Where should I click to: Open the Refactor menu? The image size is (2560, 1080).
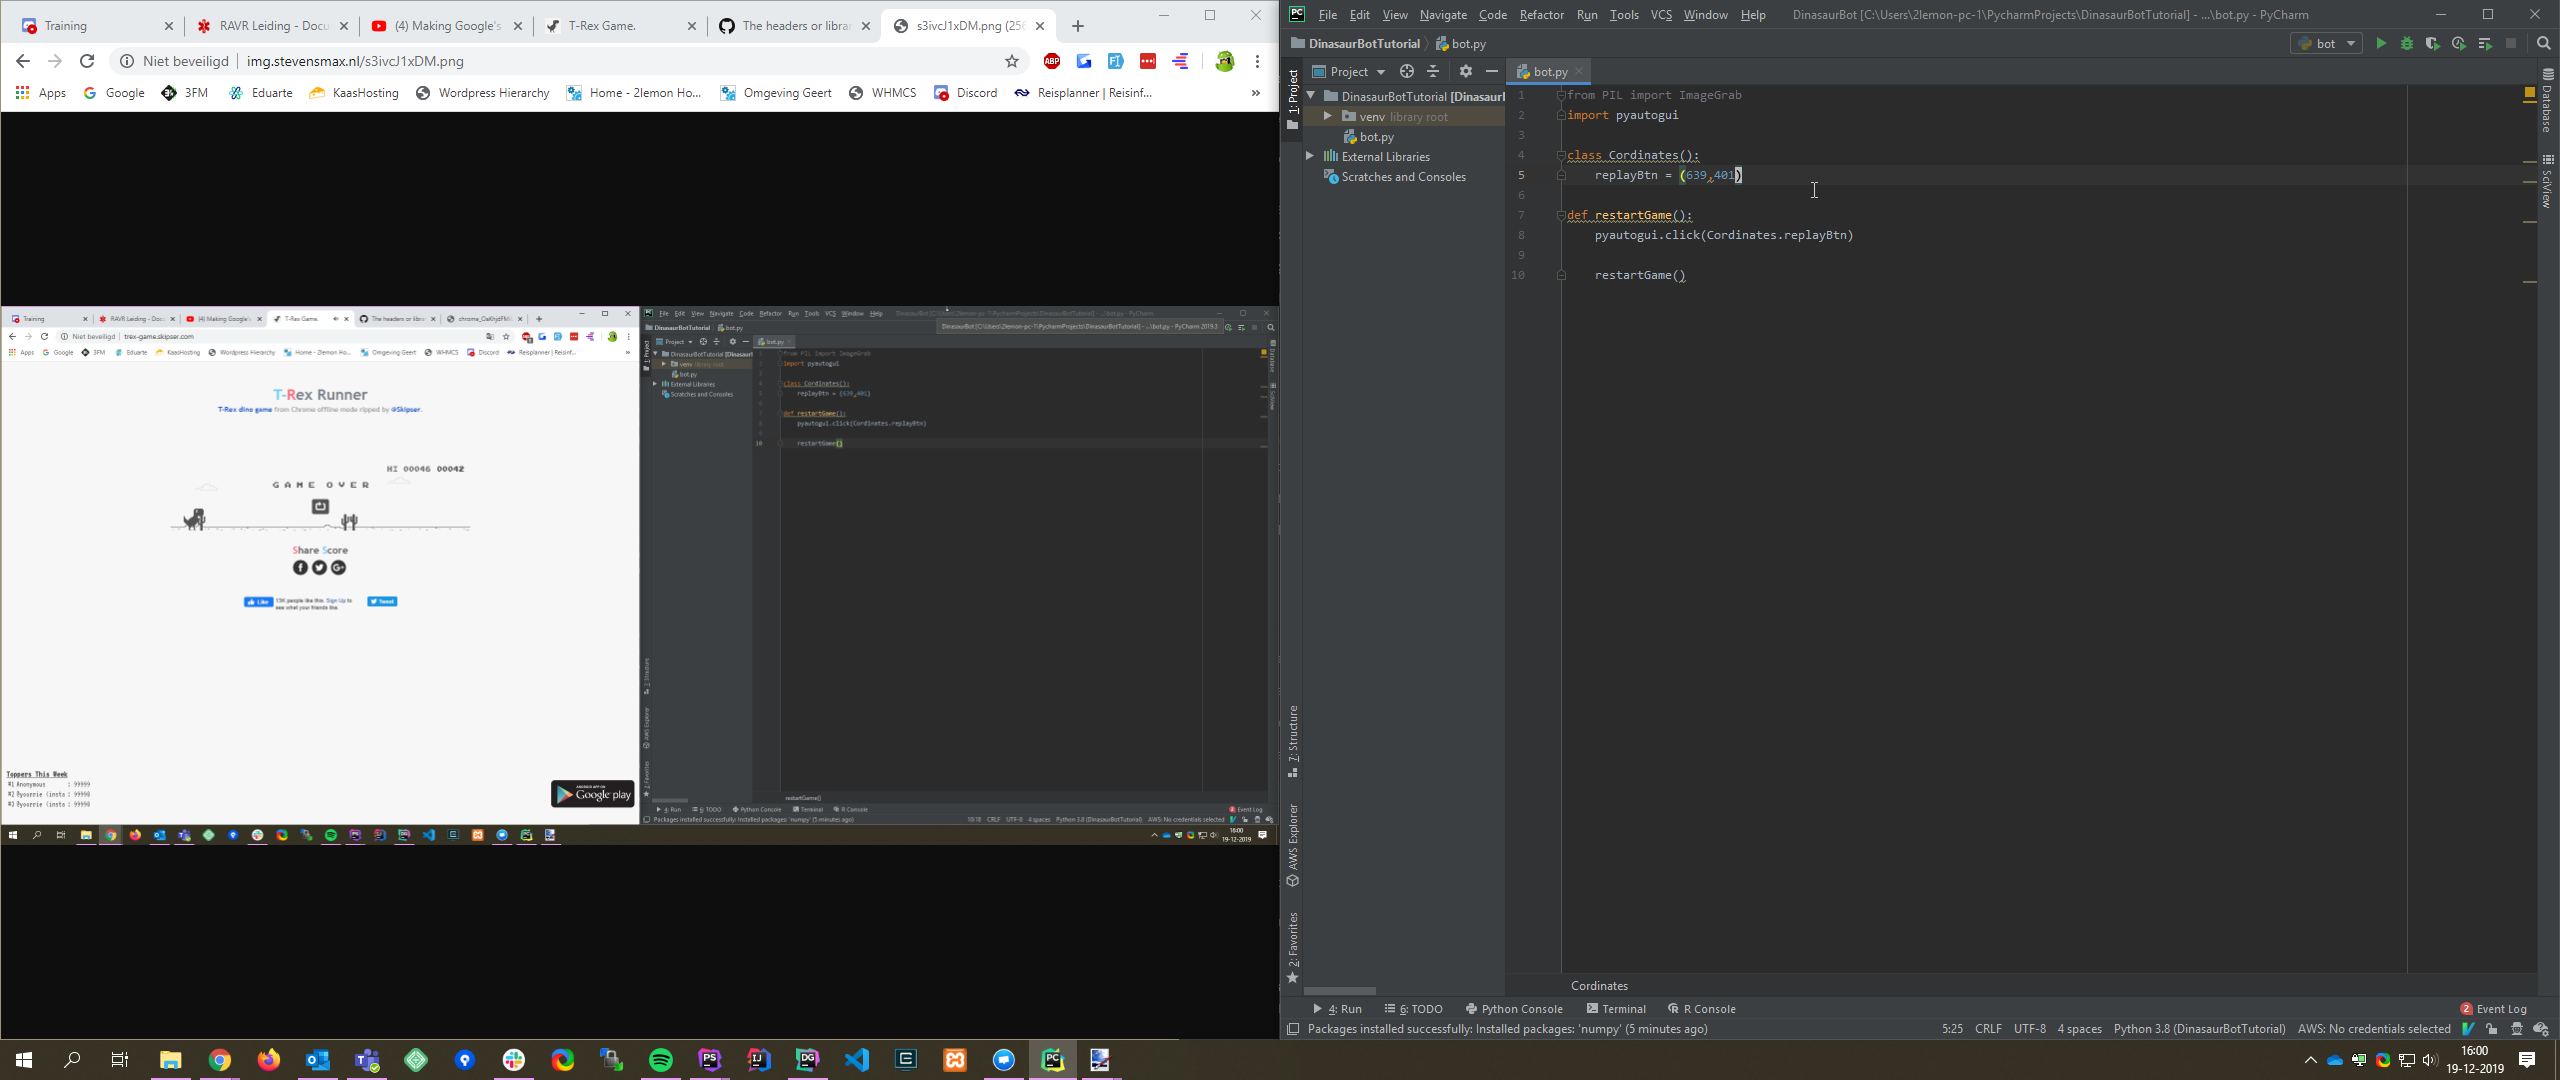click(x=1540, y=15)
